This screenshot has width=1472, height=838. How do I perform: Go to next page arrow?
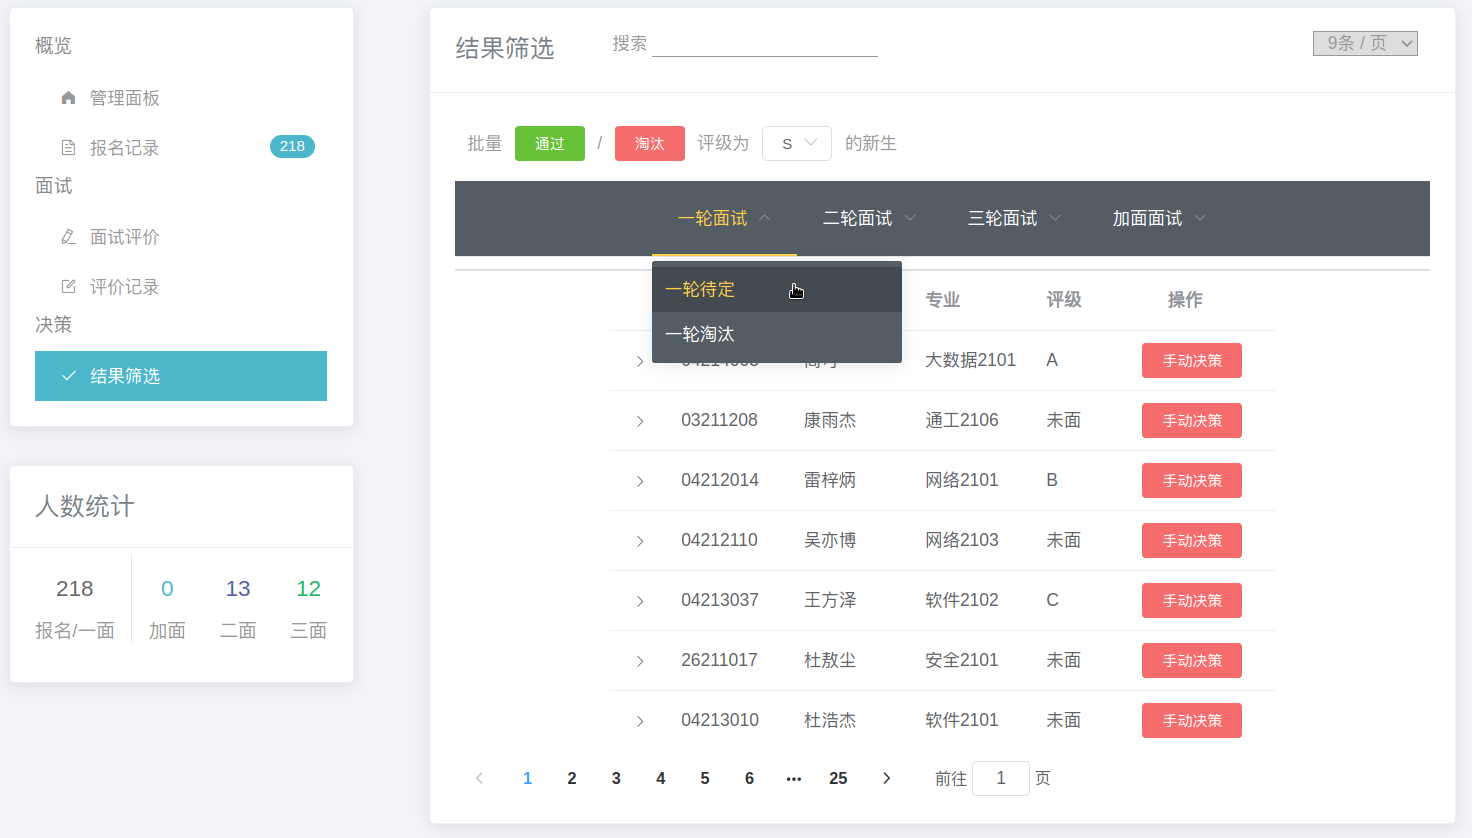click(886, 778)
